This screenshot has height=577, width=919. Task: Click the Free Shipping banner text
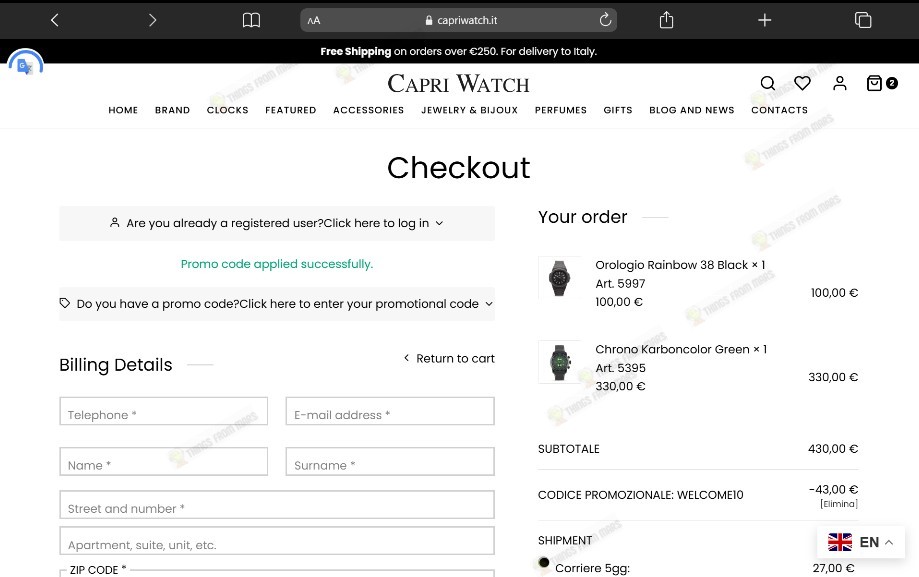458,52
